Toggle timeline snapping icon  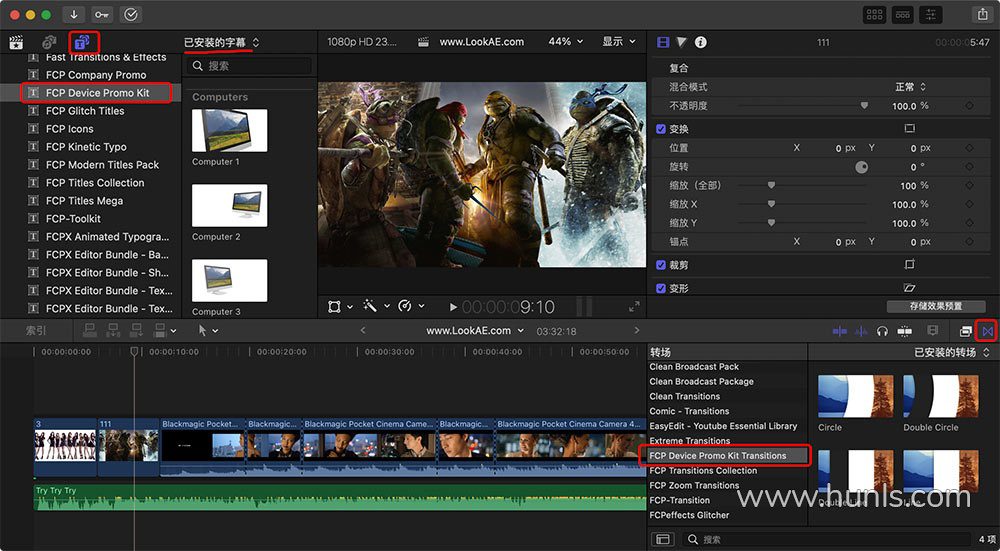[x=904, y=331]
